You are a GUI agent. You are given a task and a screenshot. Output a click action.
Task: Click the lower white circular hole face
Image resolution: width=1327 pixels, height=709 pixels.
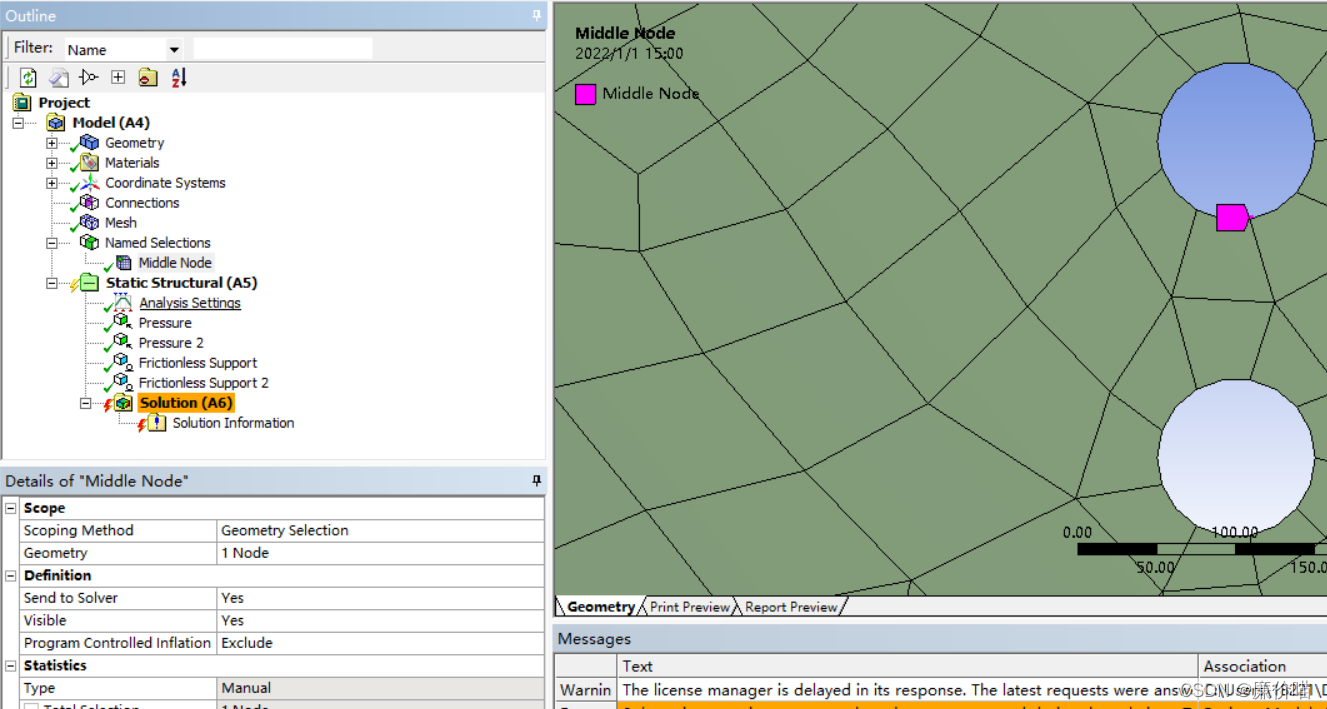tap(1236, 458)
